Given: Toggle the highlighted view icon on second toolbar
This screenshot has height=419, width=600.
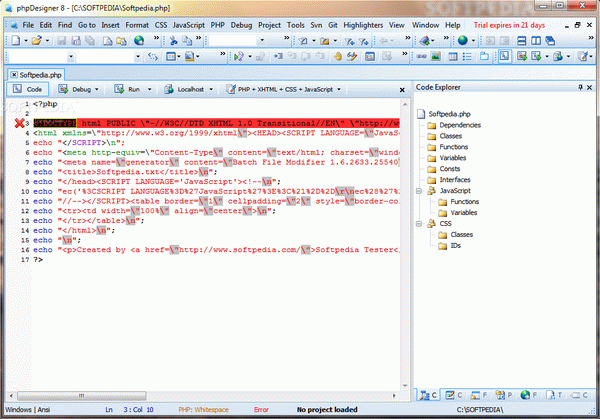Looking at the screenshot, I should click(x=504, y=57).
